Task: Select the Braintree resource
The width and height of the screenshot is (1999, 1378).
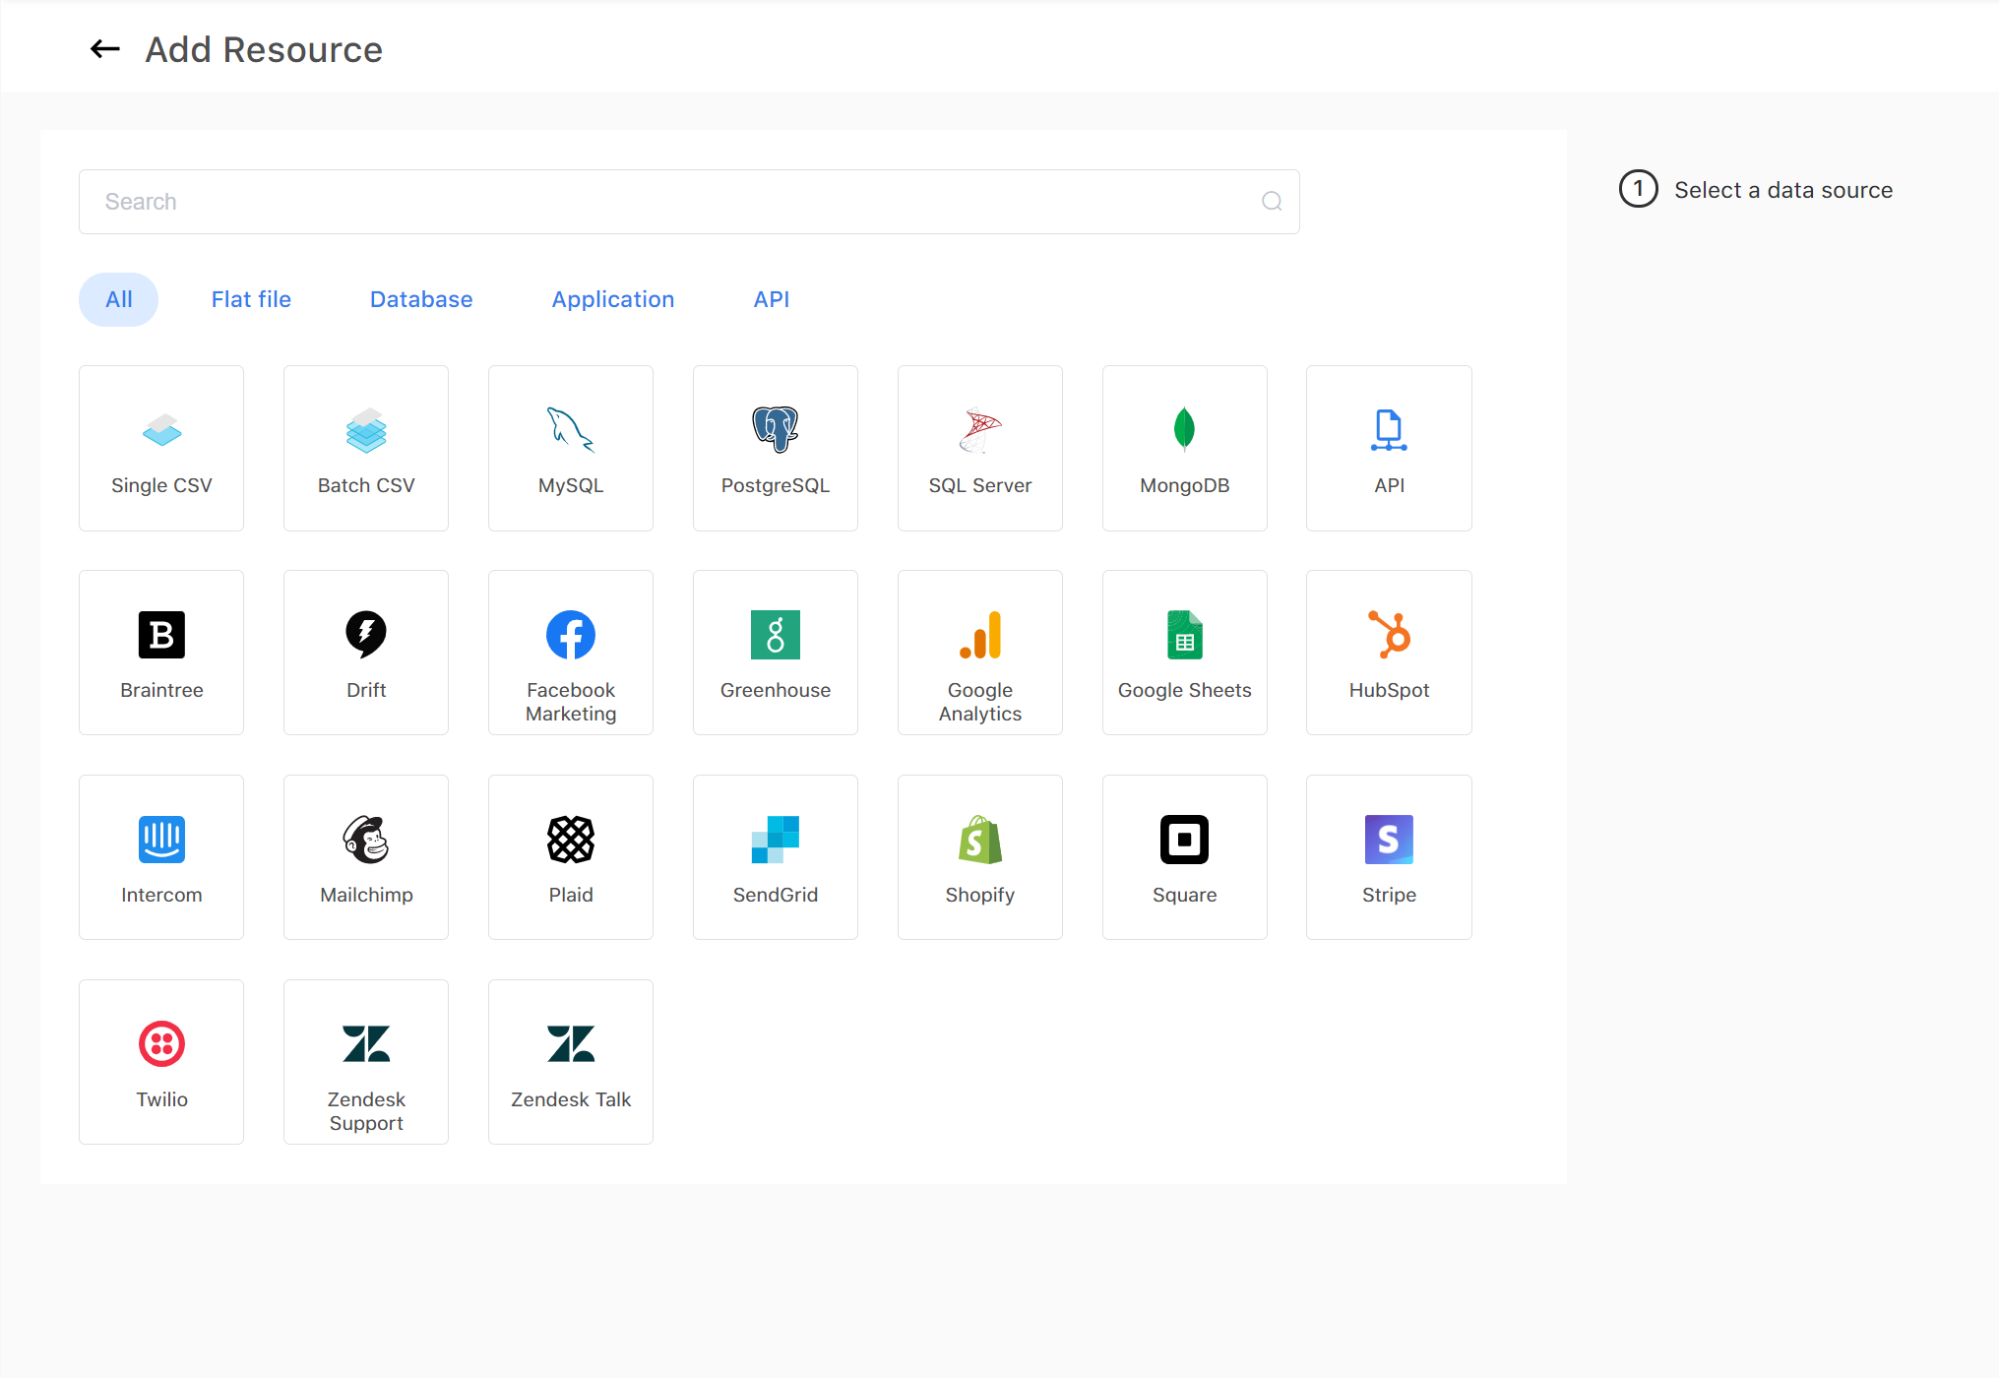Action: coord(162,653)
